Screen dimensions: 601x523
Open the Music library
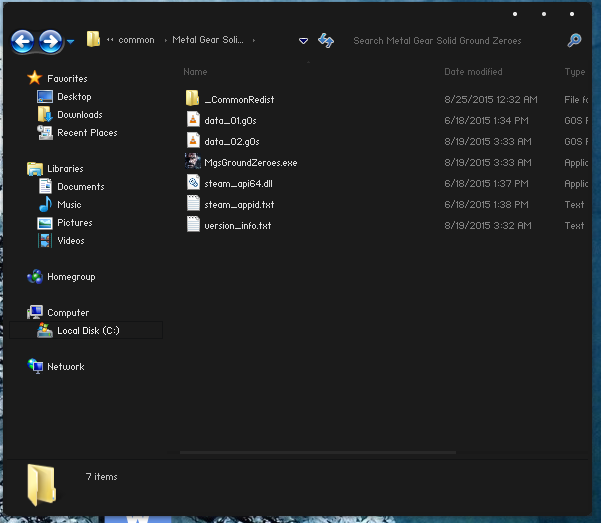pos(69,205)
